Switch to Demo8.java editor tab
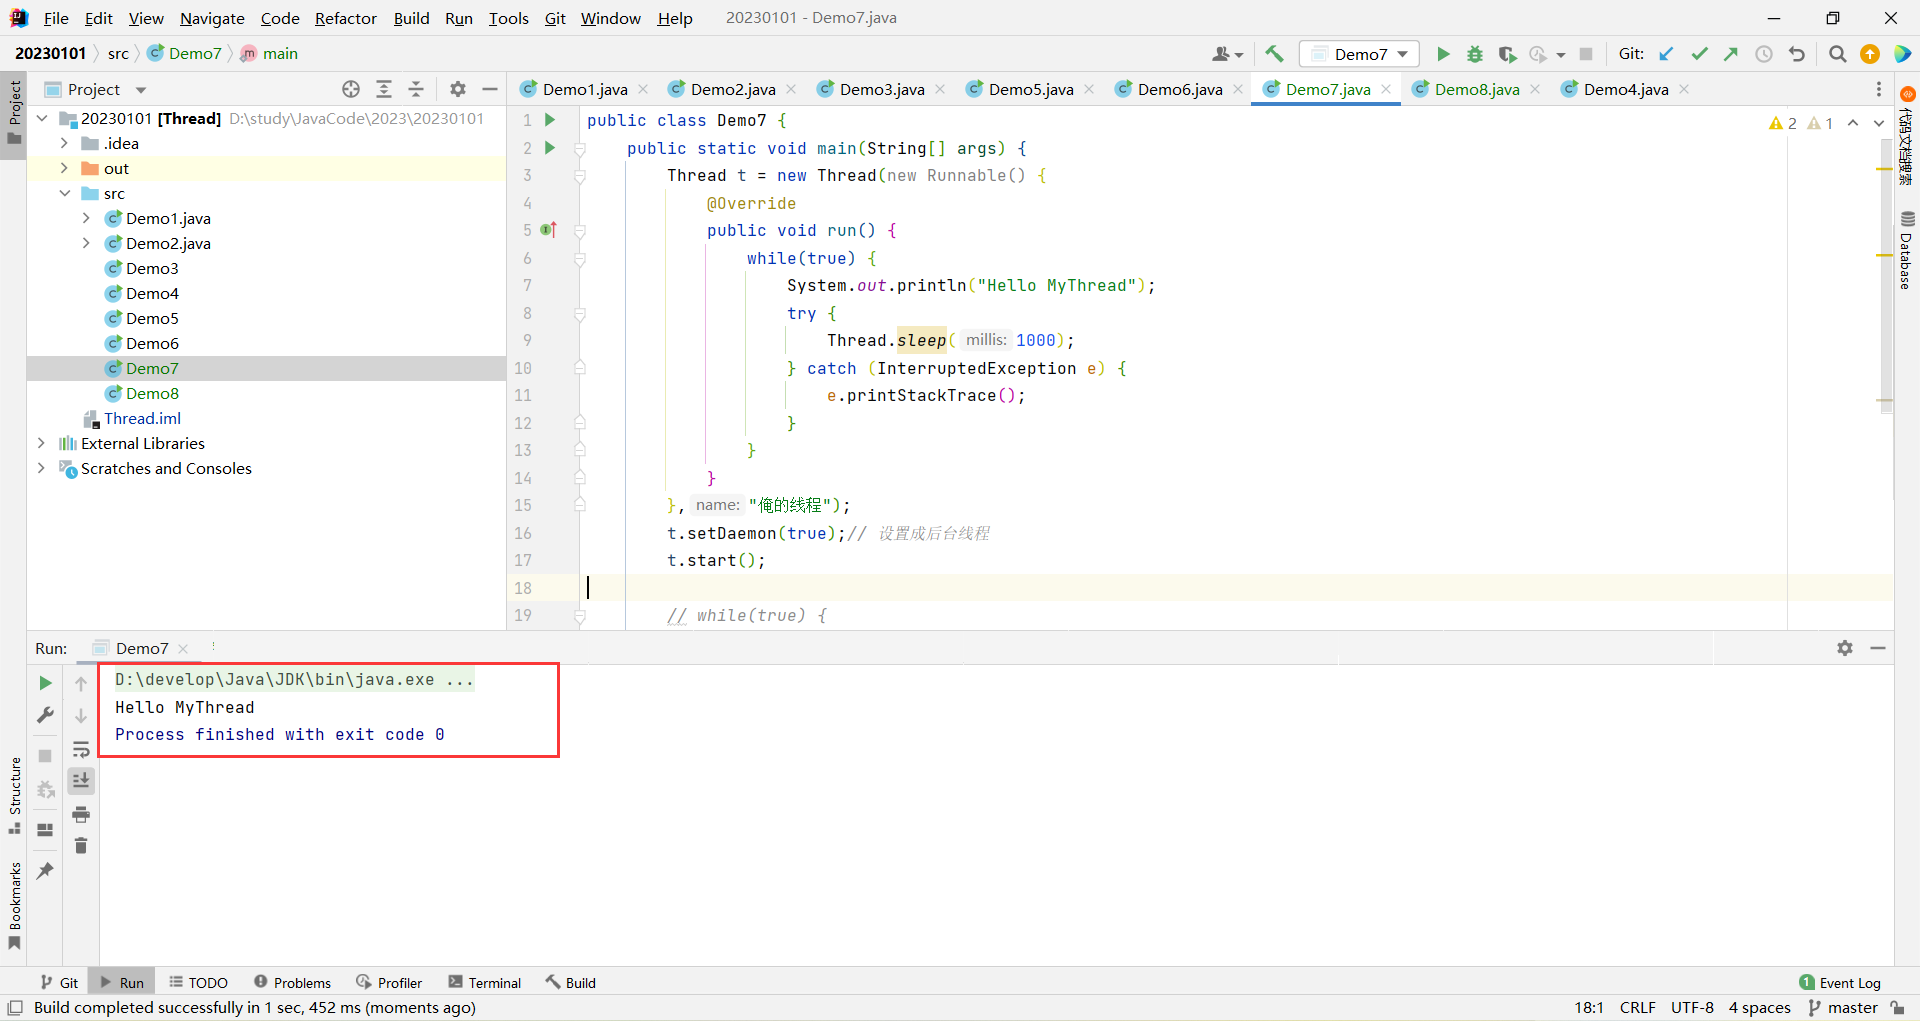The width and height of the screenshot is (1920, 1021). click(x=1476, y=89)
